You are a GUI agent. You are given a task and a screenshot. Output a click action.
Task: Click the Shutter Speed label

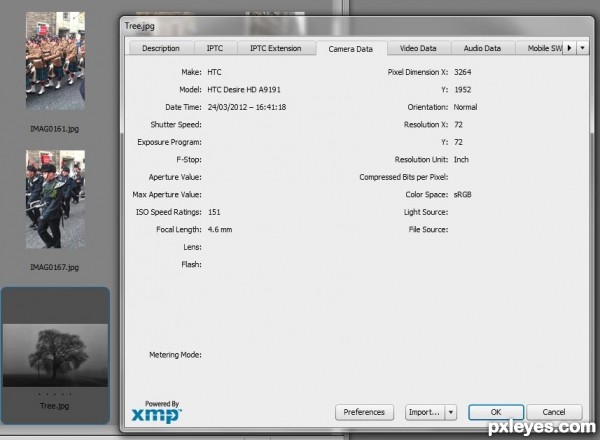coord(176,125)
